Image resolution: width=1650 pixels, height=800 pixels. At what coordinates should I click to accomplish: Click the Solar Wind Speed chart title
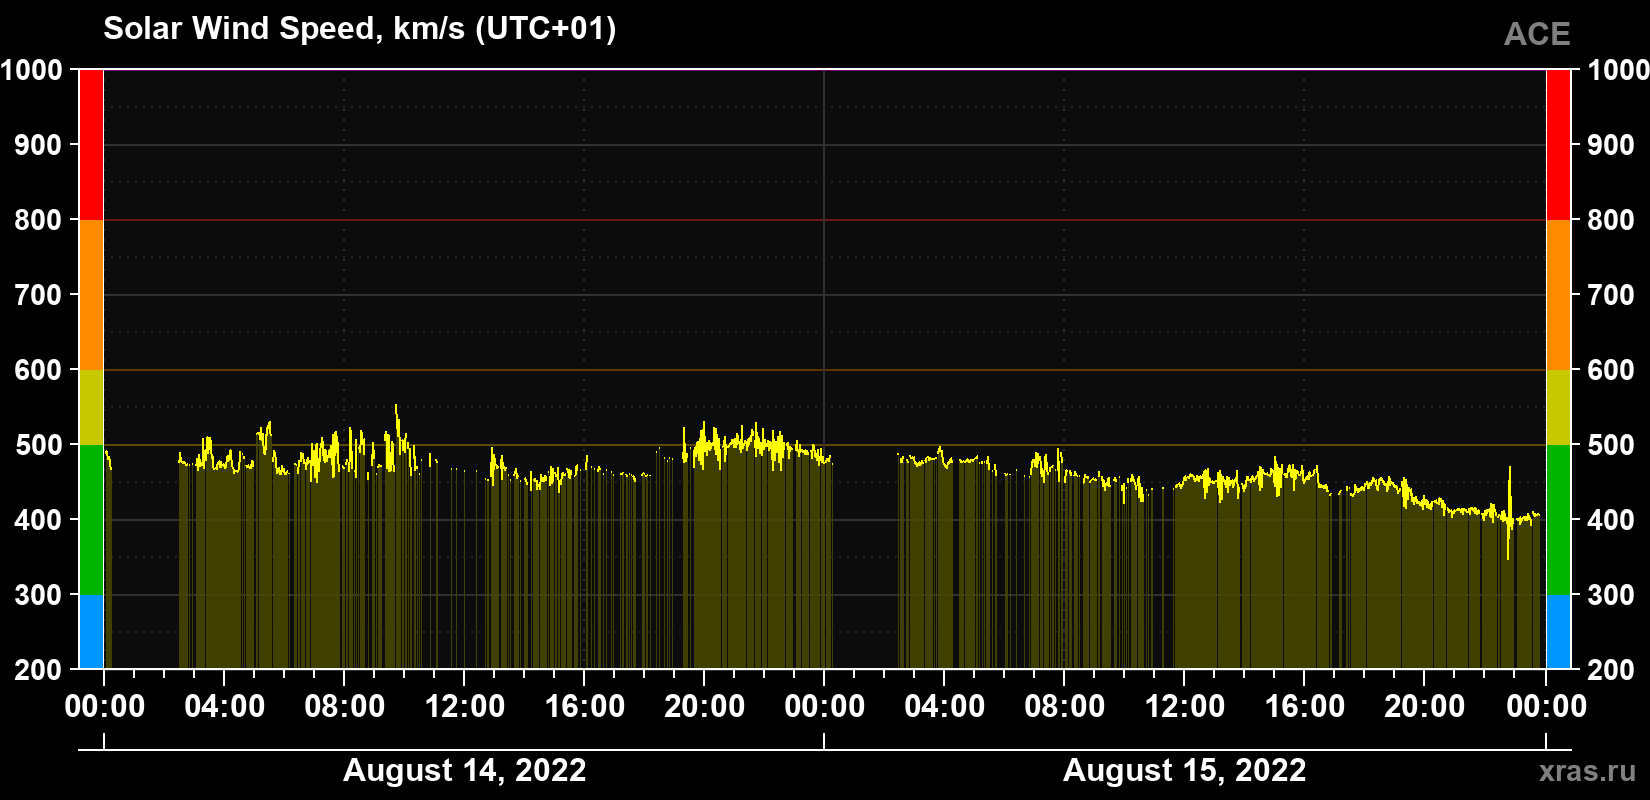[x=360, y=29]
